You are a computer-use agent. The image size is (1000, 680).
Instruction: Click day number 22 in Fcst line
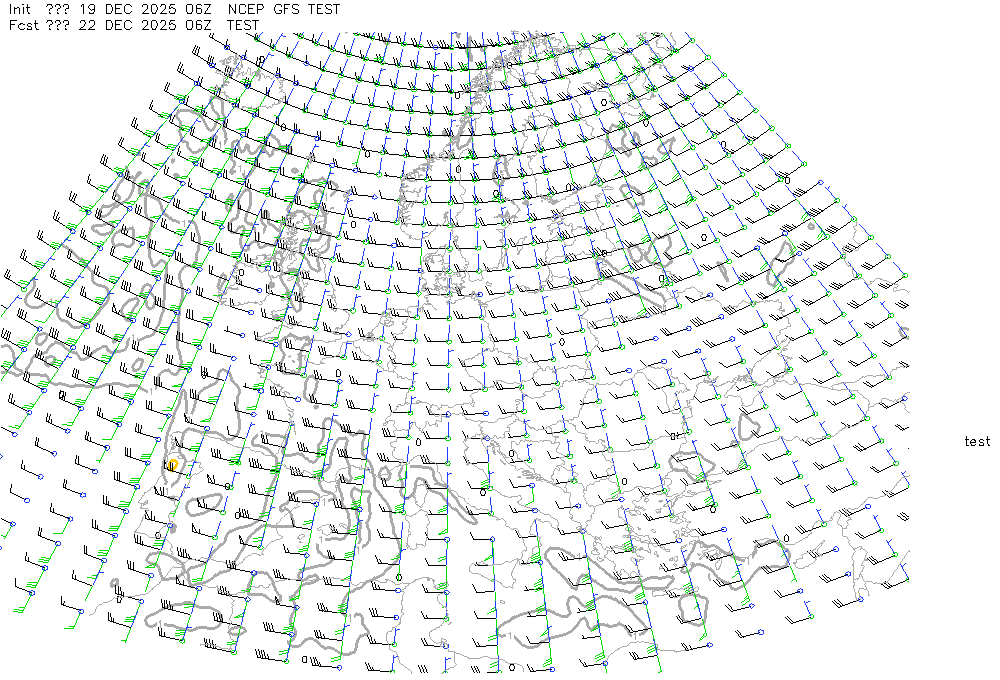click(x=87, y=25)
